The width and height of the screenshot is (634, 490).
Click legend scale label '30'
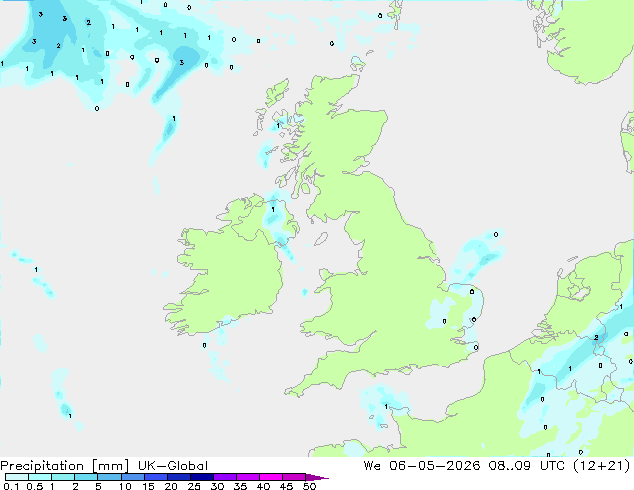point(217,486)
